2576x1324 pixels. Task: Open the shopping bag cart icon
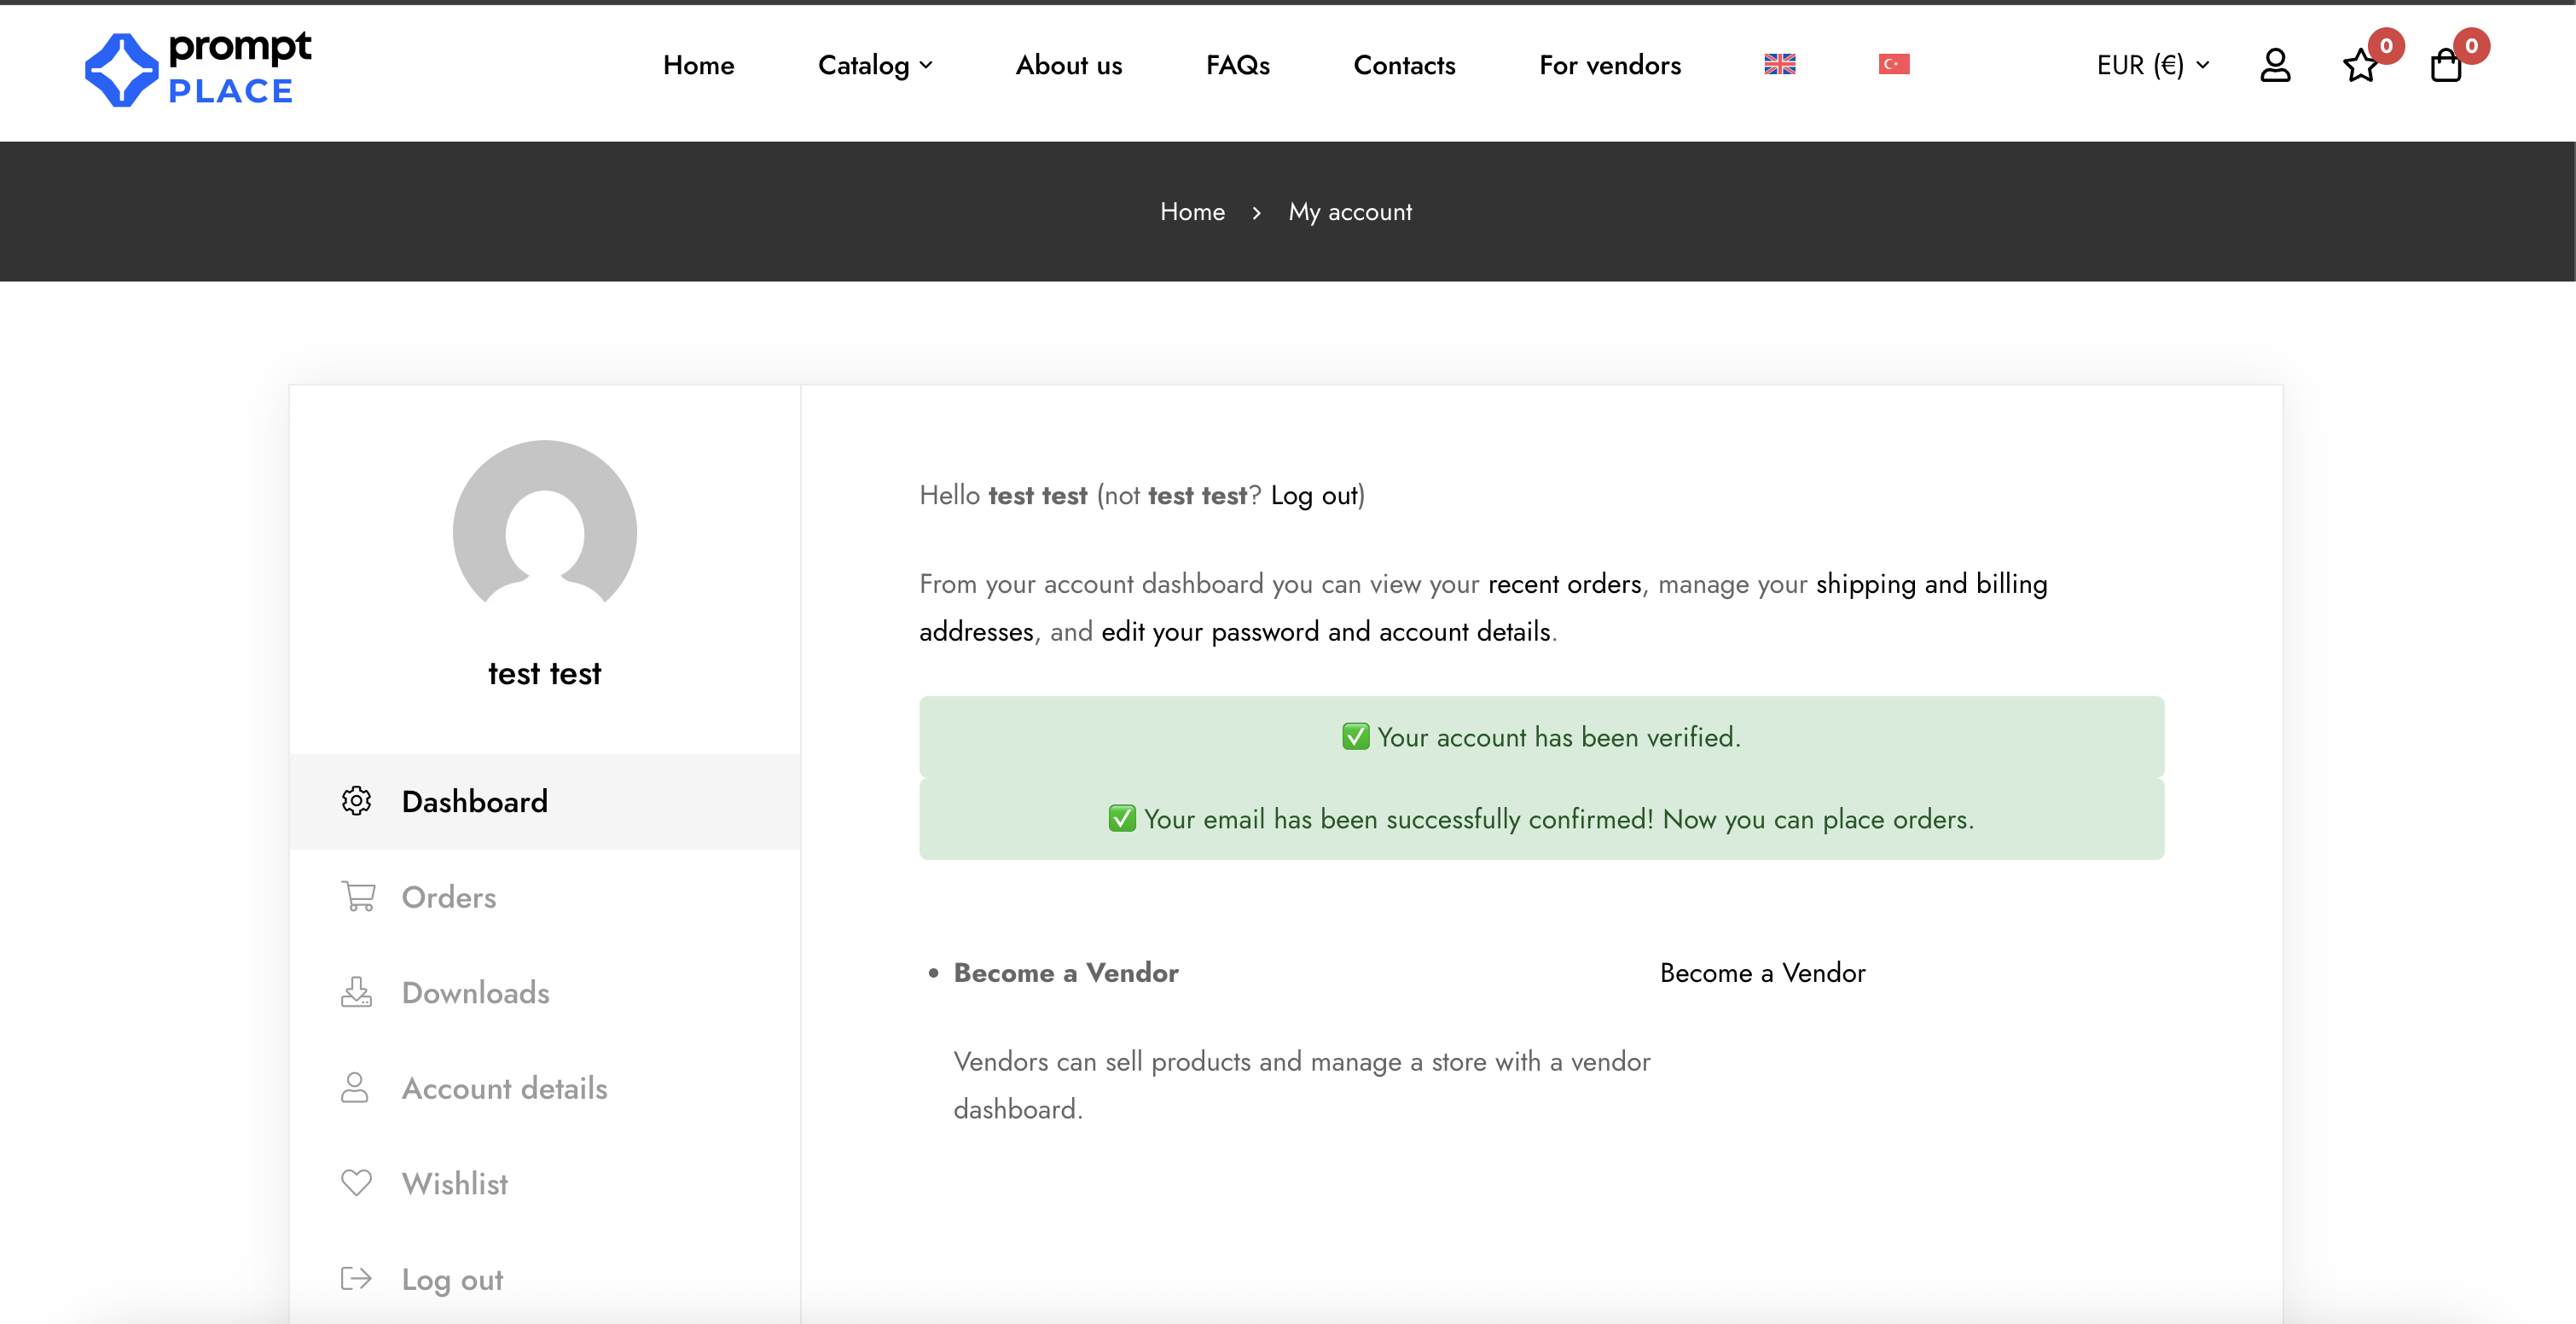(x=2445, y=65)
